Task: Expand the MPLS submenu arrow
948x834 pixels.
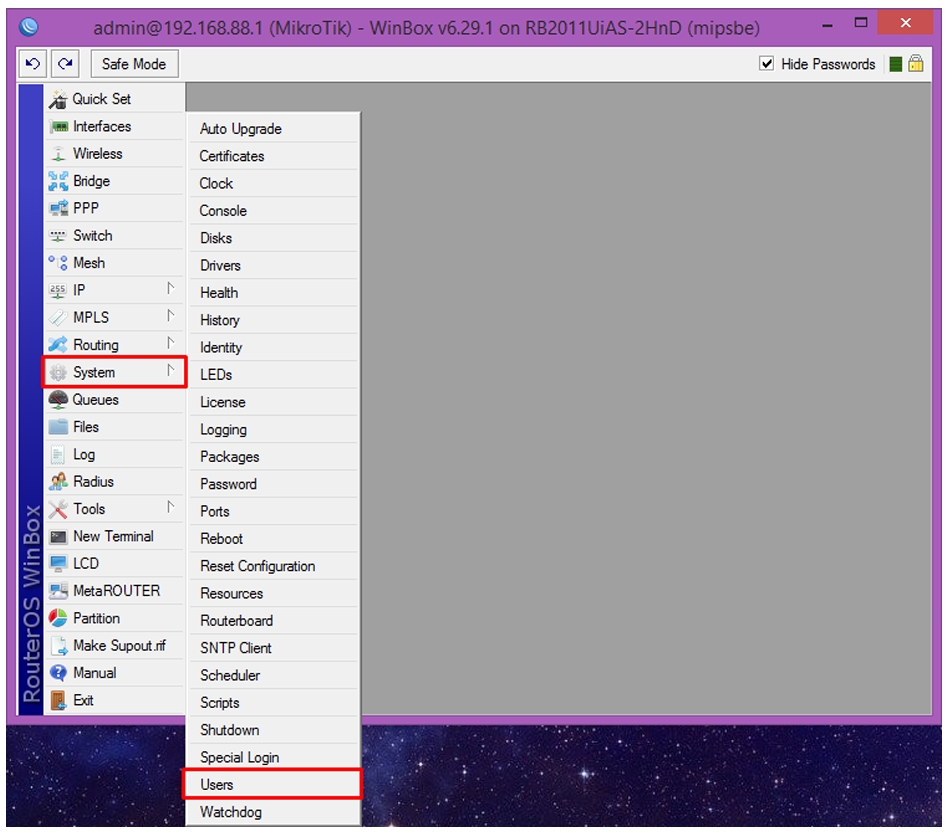Action: 170,317
